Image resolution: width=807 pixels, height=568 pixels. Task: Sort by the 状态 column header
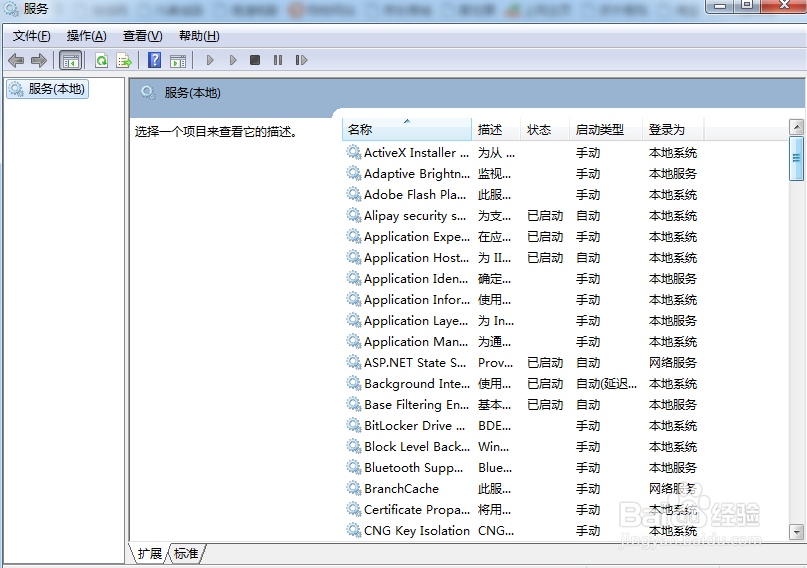(x=545, y=129)
